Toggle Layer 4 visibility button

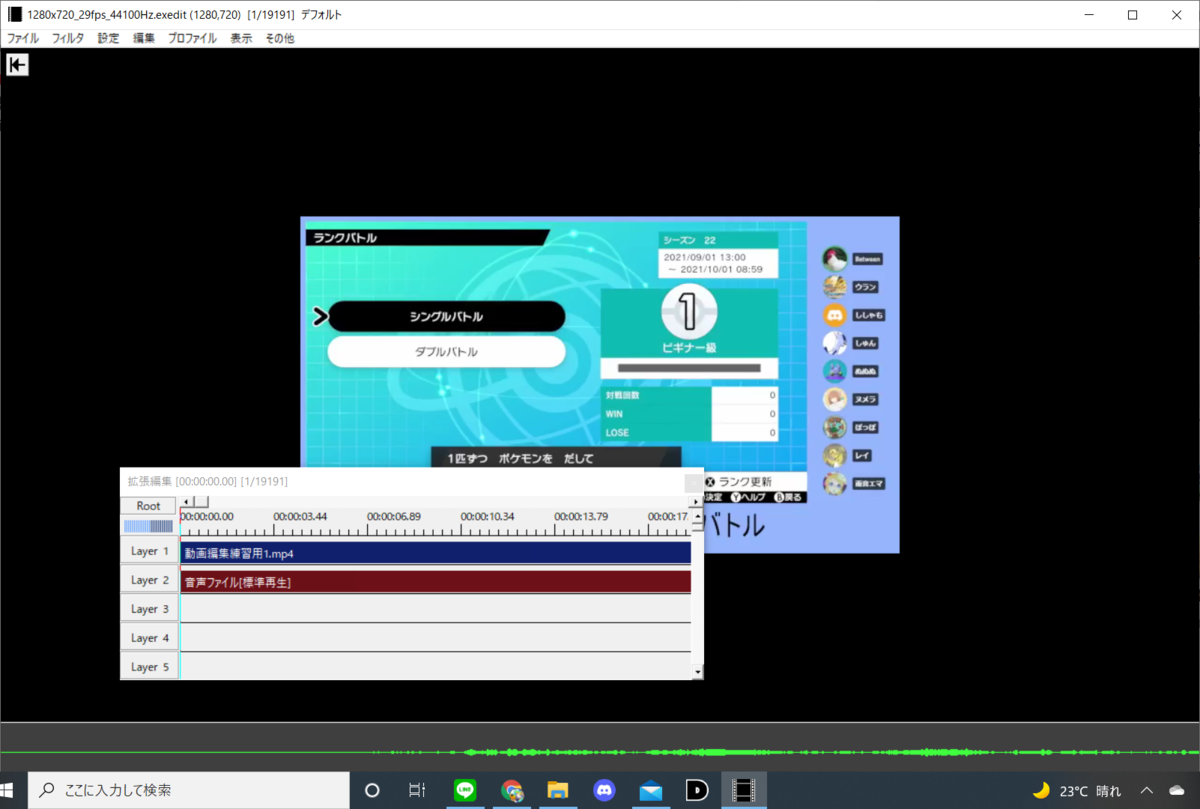(x=149, y=638)
